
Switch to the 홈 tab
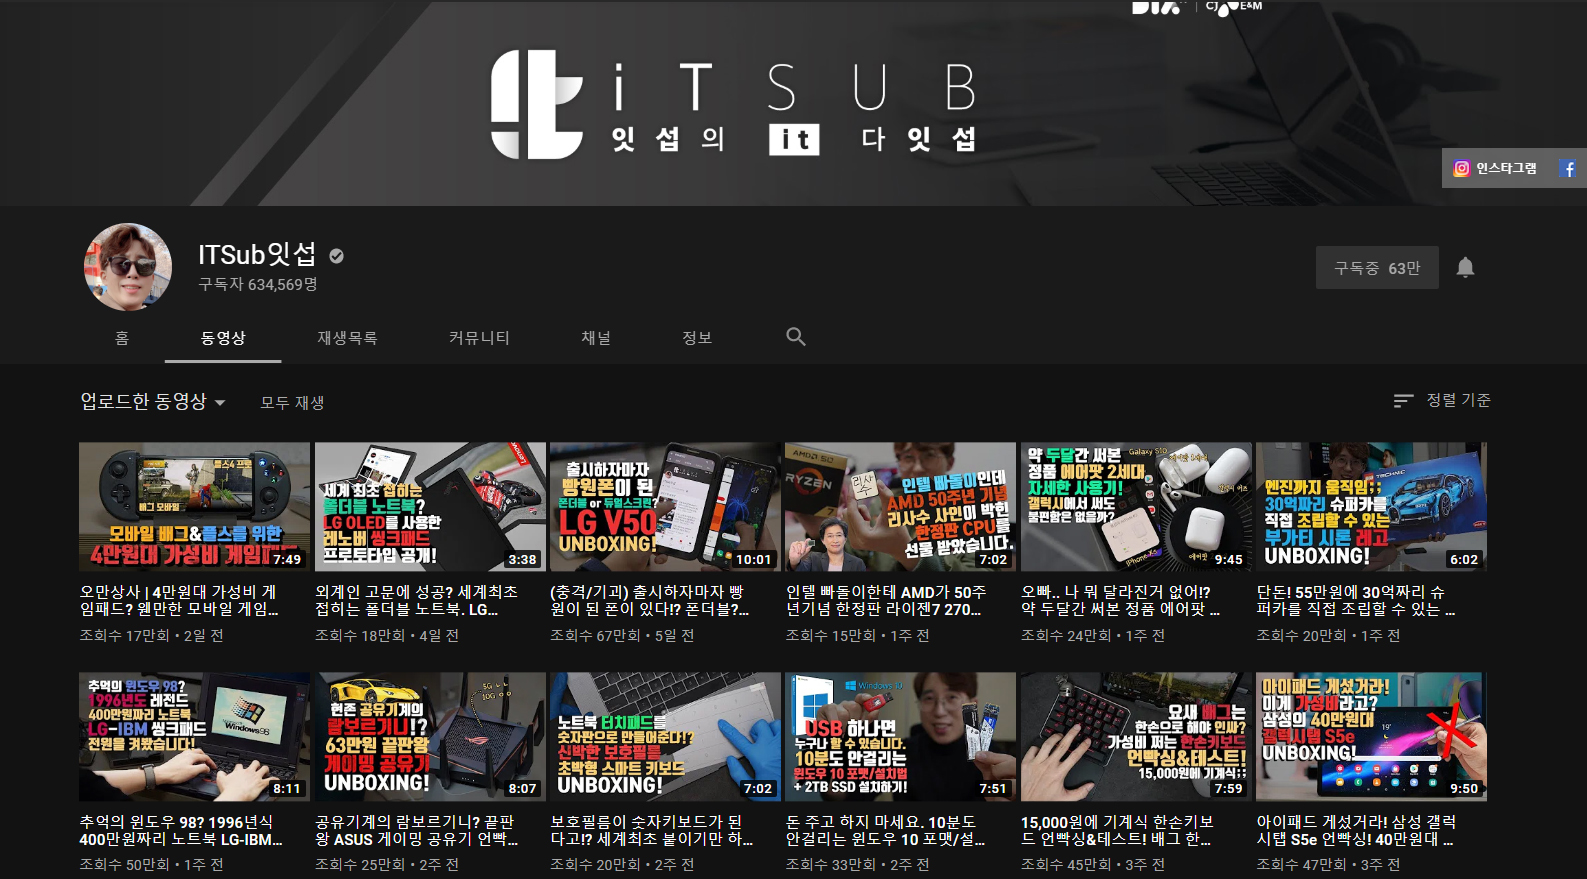(122, 338)
